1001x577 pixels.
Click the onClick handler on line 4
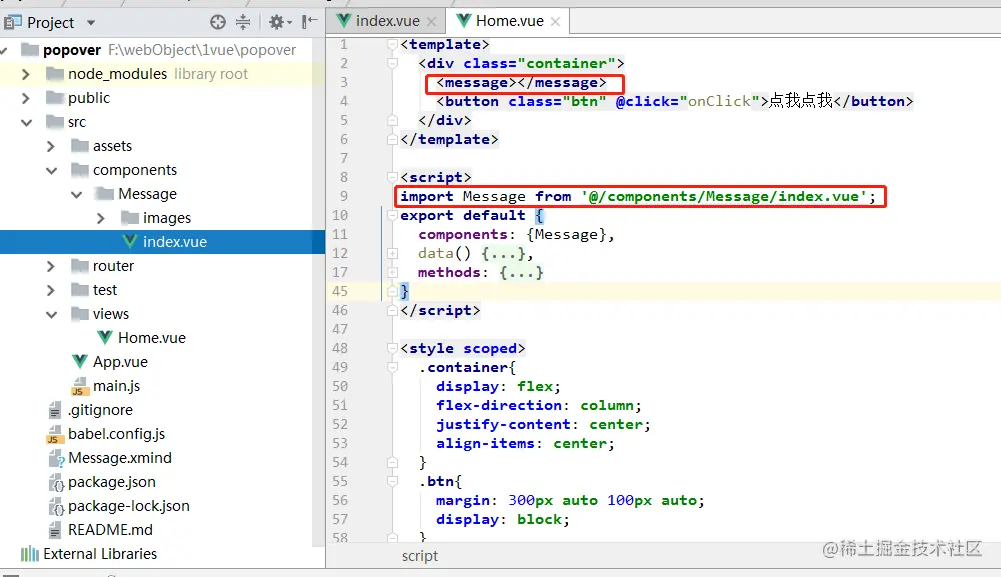(719, 101)
